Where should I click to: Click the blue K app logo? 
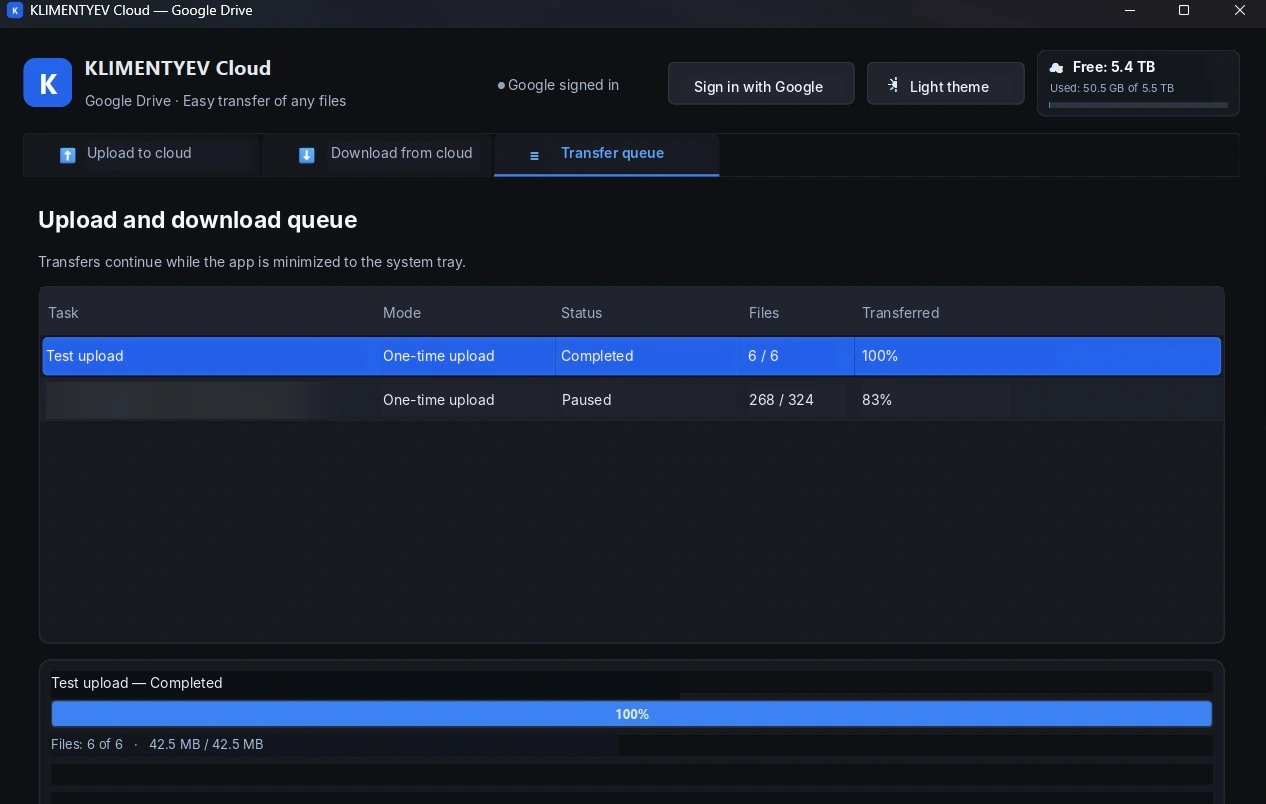click(x=48, y=82)
